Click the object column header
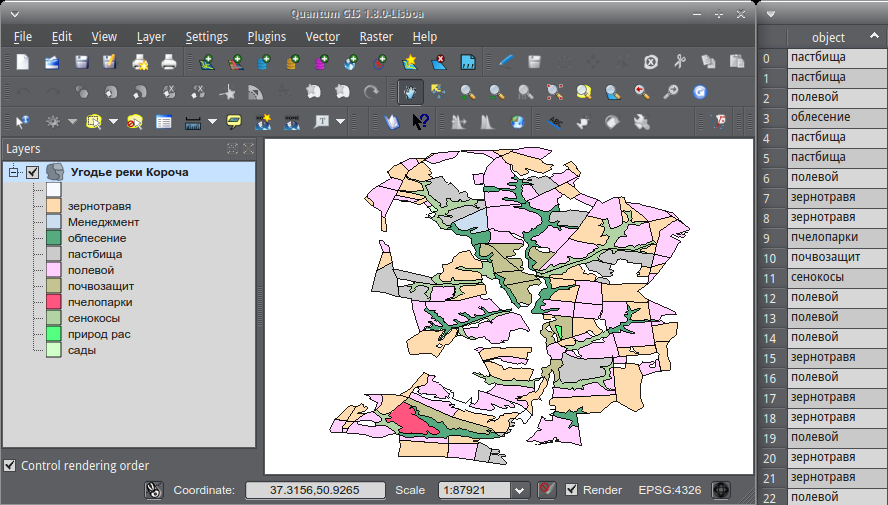The height and width of the screenshot is (505, 888). coord(829,37)
